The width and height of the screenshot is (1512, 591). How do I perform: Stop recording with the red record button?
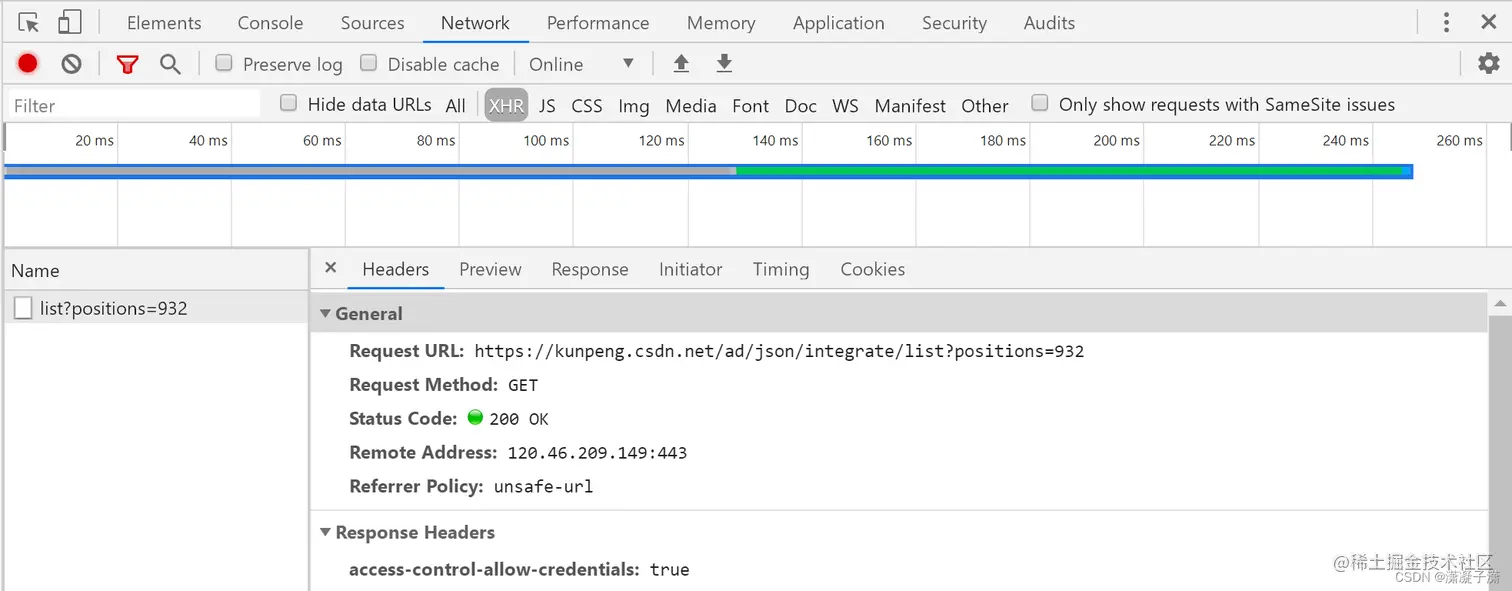(27, 63)
